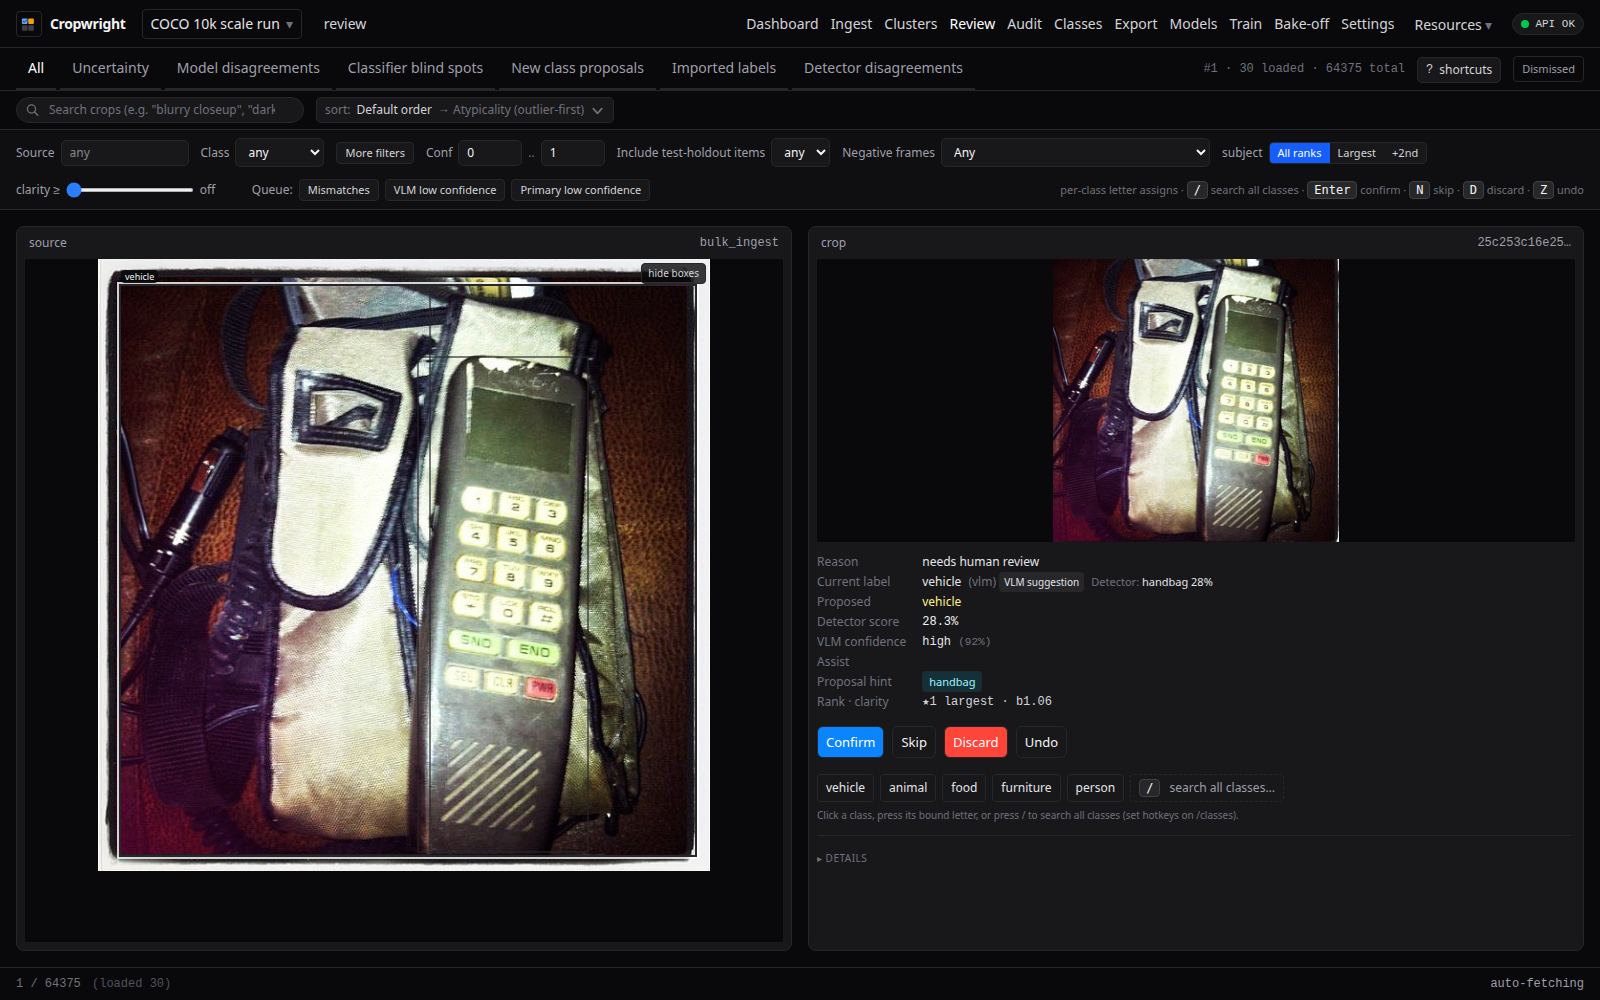Click More filters button
The image size is (1600, 1000).
pos(375,153)
